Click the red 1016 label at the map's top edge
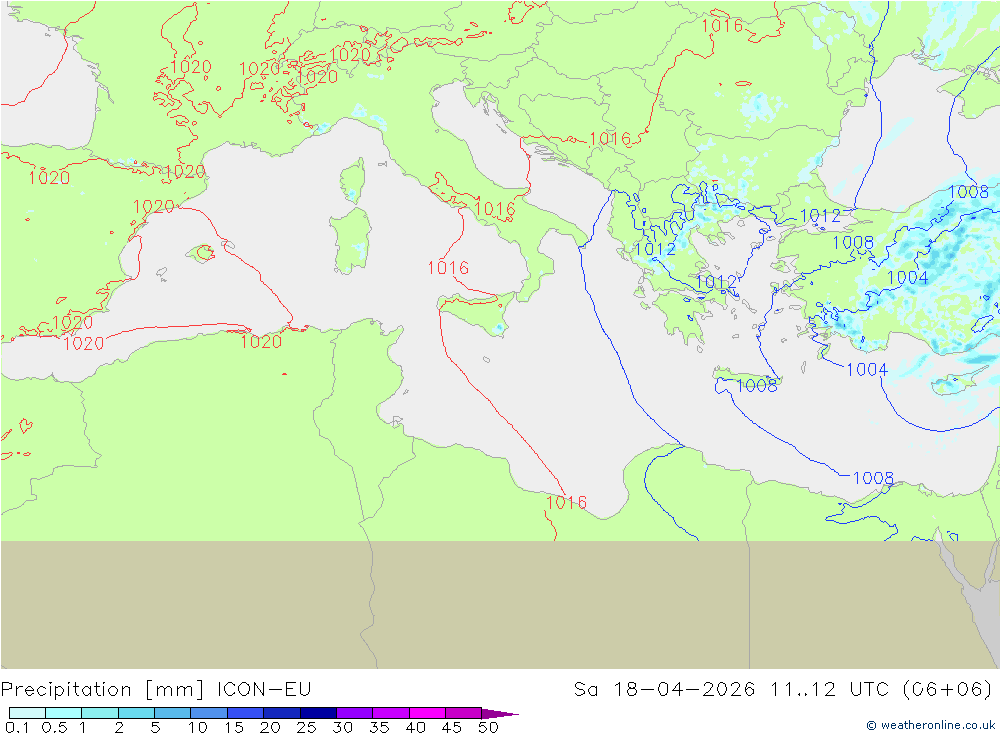1000x733 pixels. point(722,25)
